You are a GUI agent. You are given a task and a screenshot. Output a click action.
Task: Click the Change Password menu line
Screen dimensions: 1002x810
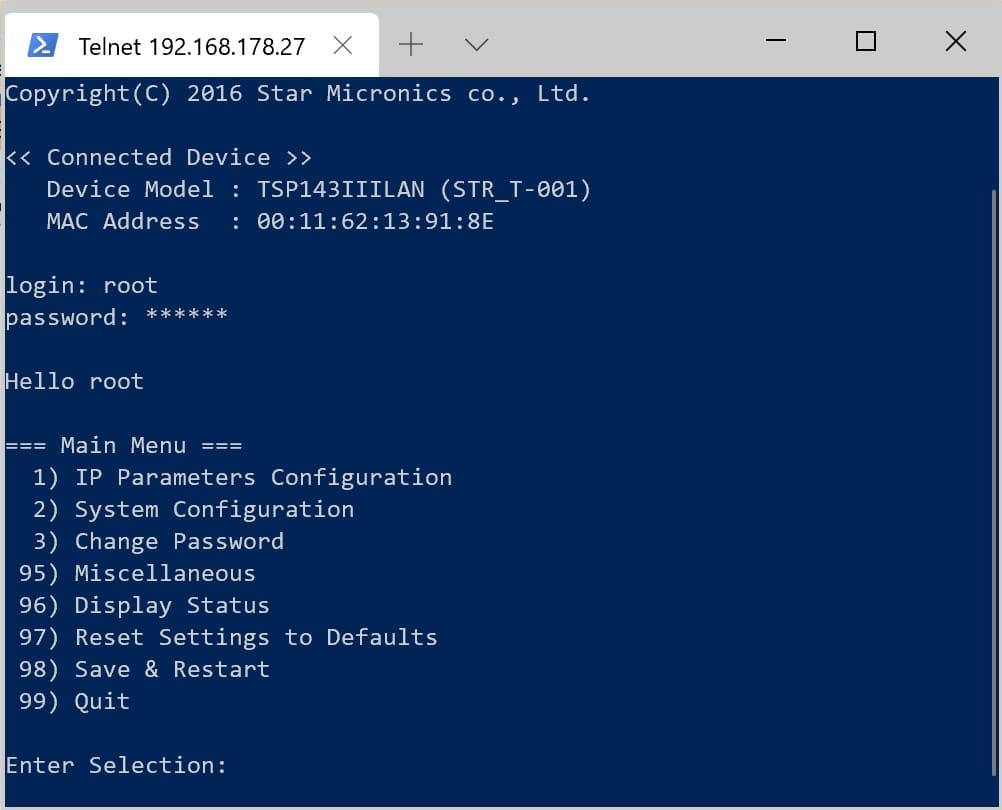point(158,541)
